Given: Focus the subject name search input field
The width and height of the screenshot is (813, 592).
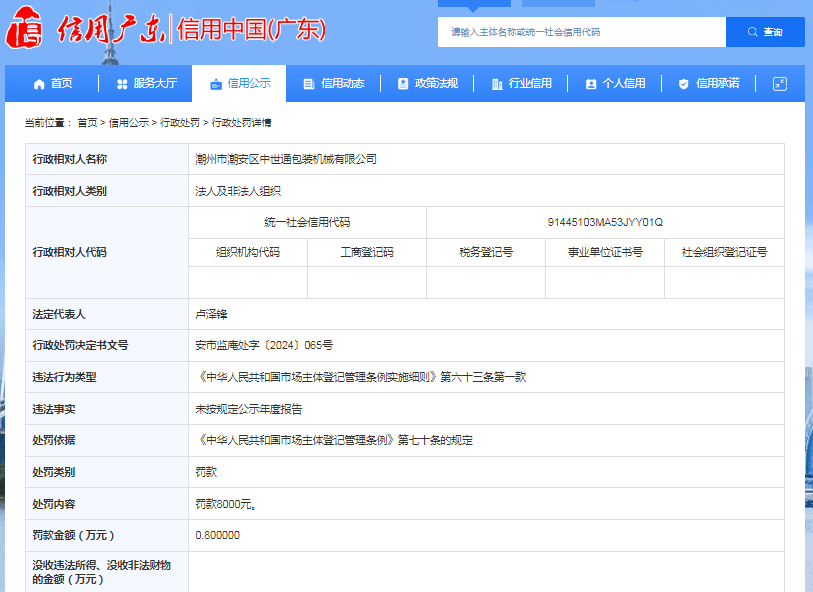Looking at the screenshot, I should (582, 32).
